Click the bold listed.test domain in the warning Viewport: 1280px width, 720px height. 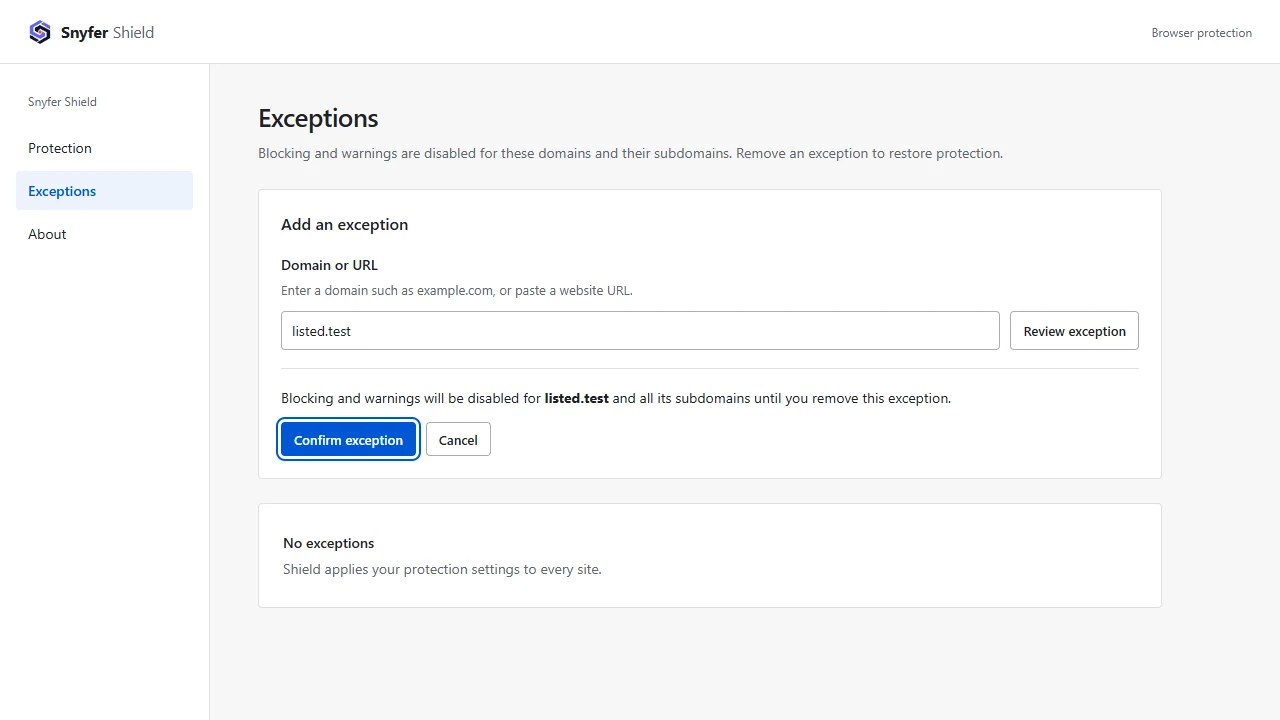coord(577,398)
